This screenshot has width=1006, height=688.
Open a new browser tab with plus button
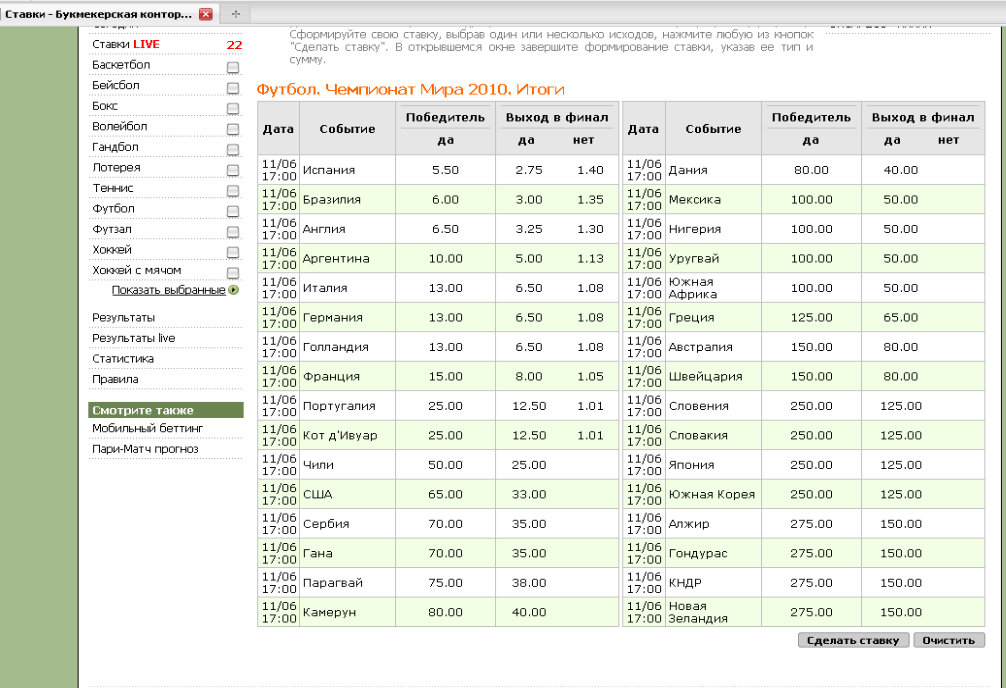[x=235, y=14]
